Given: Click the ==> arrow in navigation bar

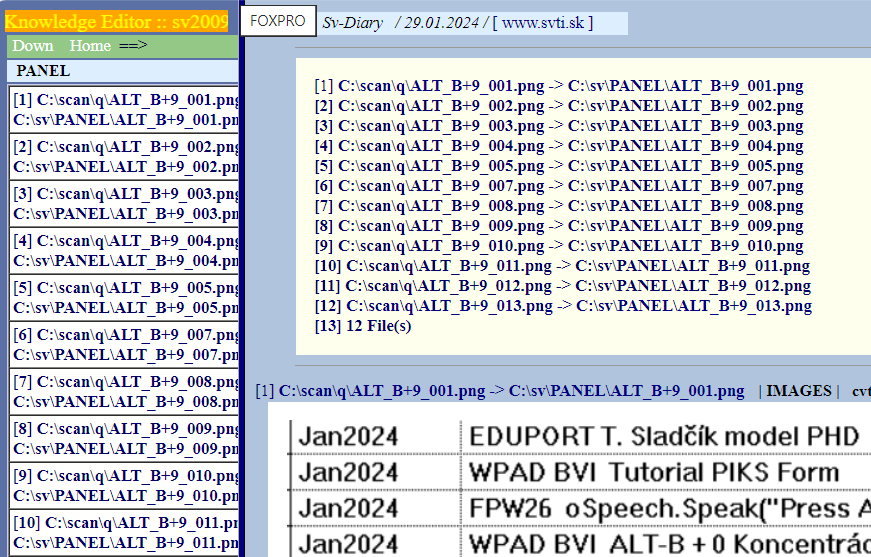Looking at the screenshot, I should click(133, 46).
